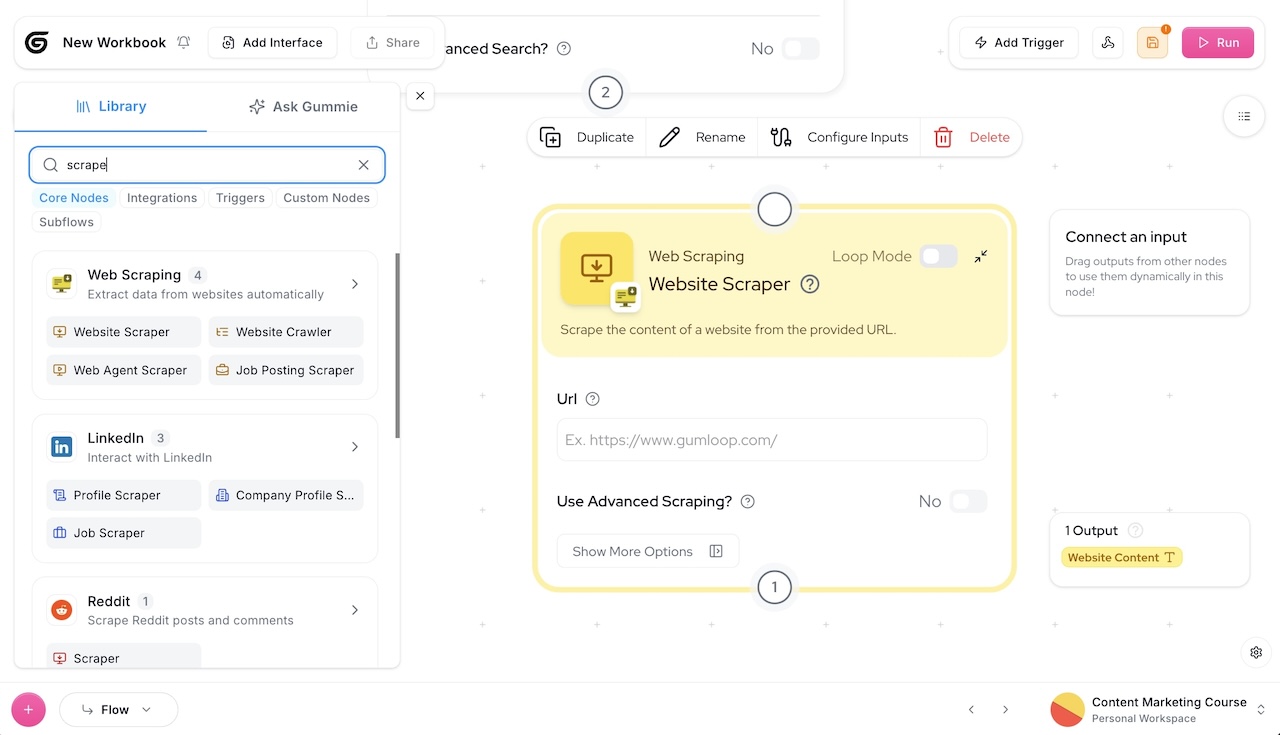The width and height of the screenshot is (1280, 735).
Task: Click Configure Inputs
Action: pyautogui.click(x=839, y=137)
